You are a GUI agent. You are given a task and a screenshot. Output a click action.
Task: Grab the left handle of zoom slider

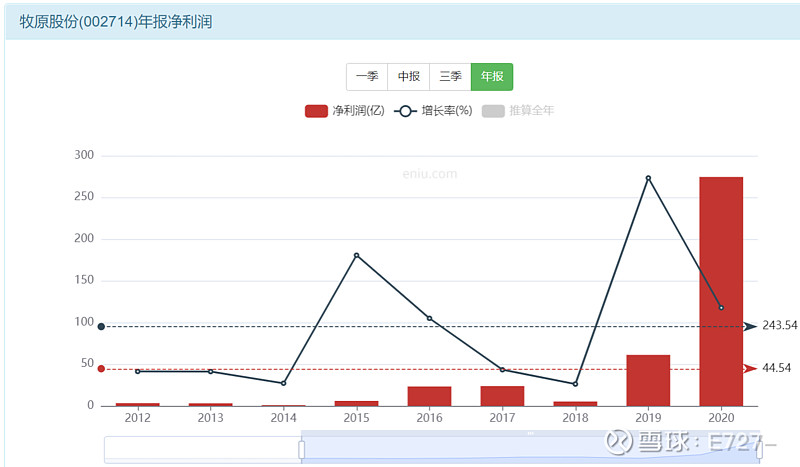coord(302,450)
